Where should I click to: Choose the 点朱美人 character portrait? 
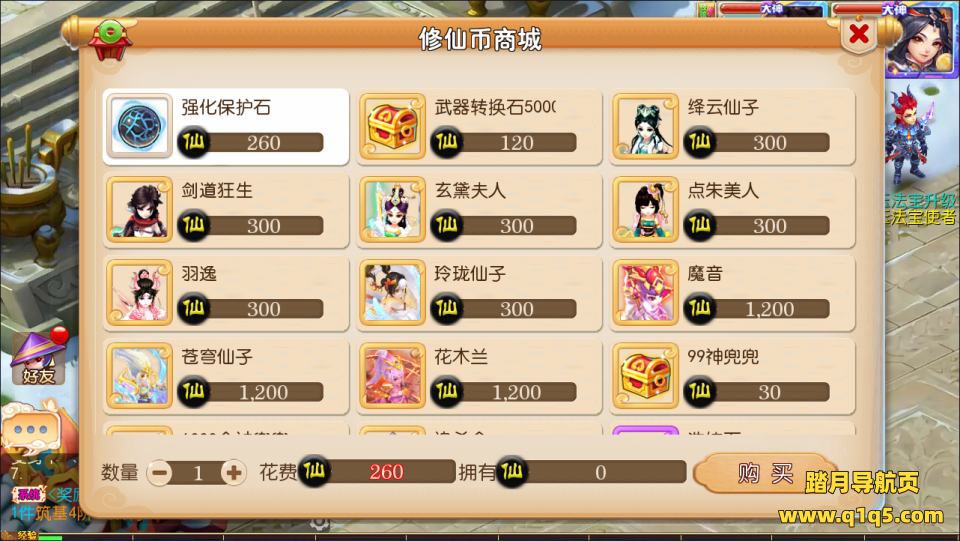point(645,209)
